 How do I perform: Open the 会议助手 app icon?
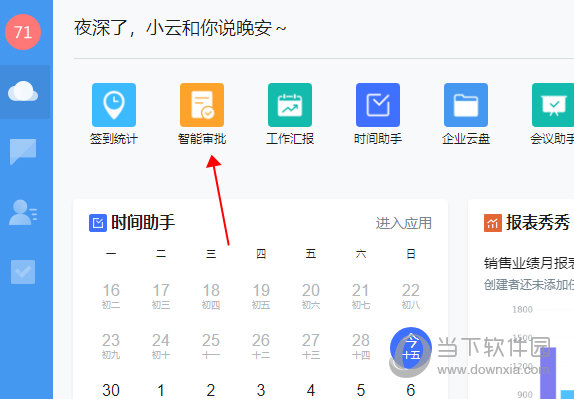(553, 105)
